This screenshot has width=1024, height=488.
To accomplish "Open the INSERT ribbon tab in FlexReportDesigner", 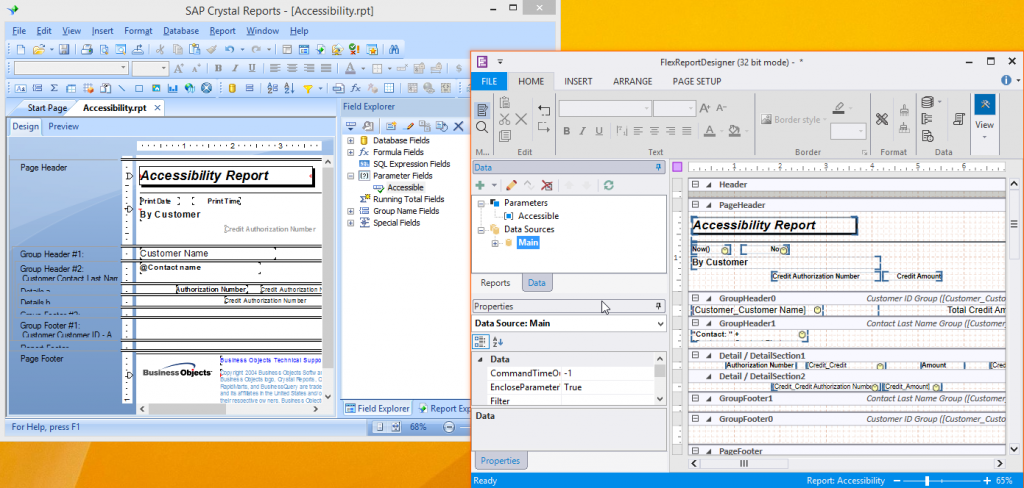I will click(578, 82).
